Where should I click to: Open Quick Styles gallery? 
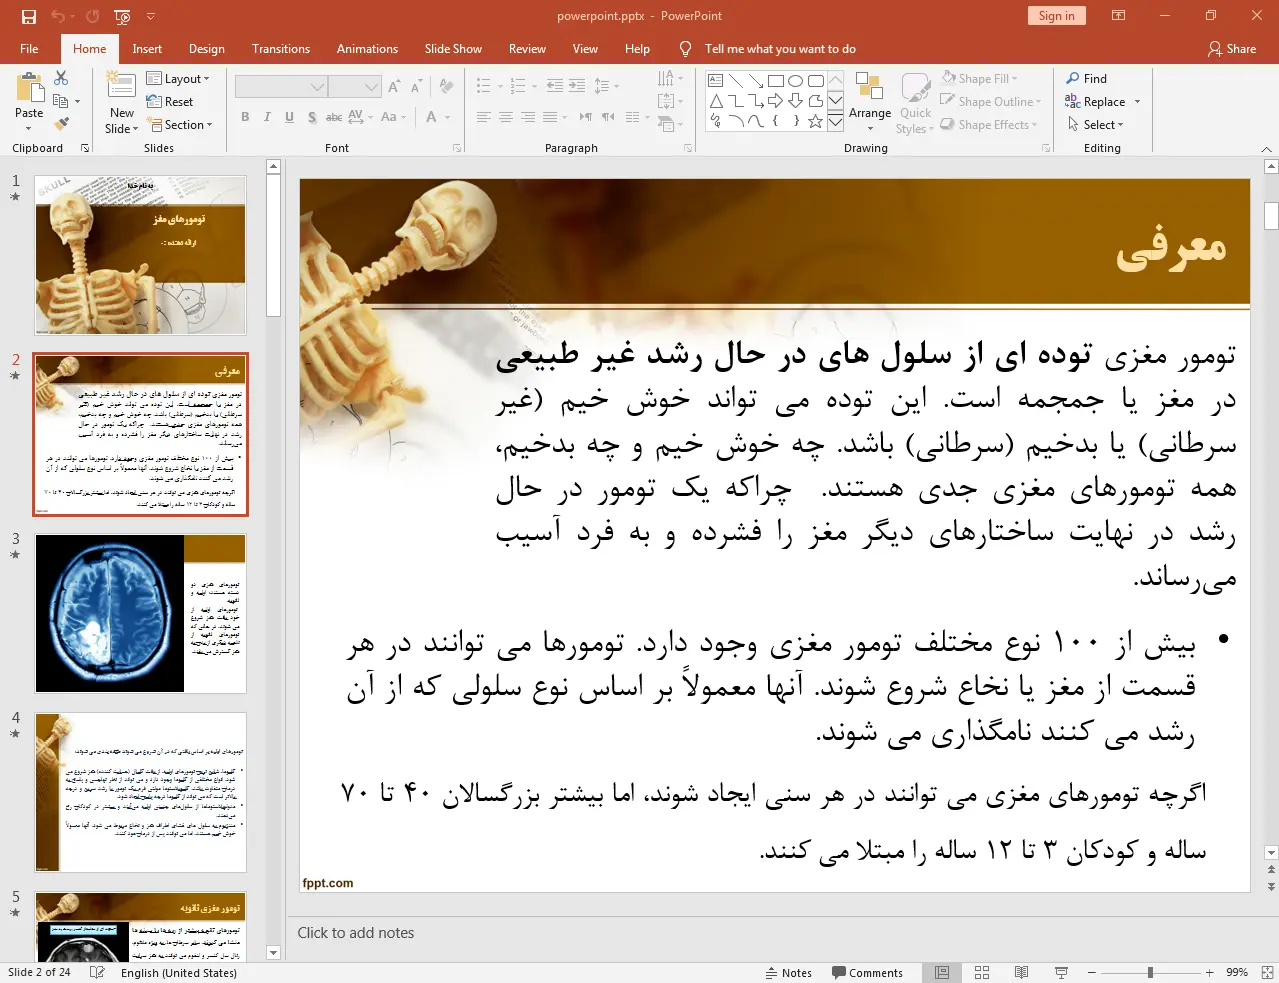coord(914,103)
